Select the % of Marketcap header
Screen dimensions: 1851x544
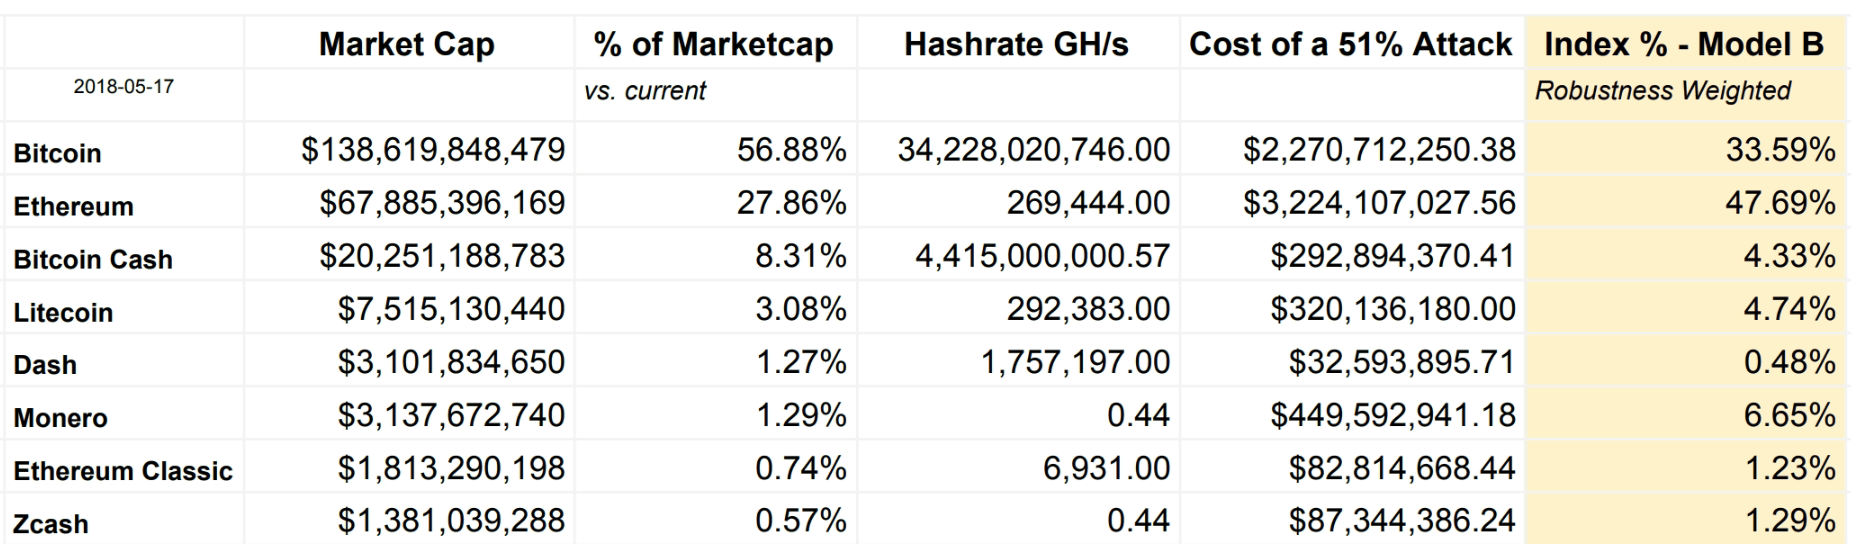[x=713, y=44]
